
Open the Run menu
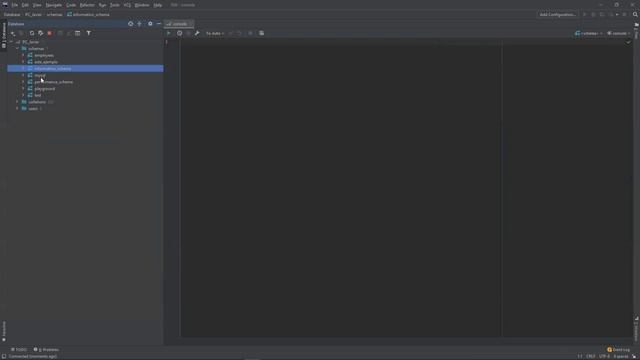click(x=102, y=5)
